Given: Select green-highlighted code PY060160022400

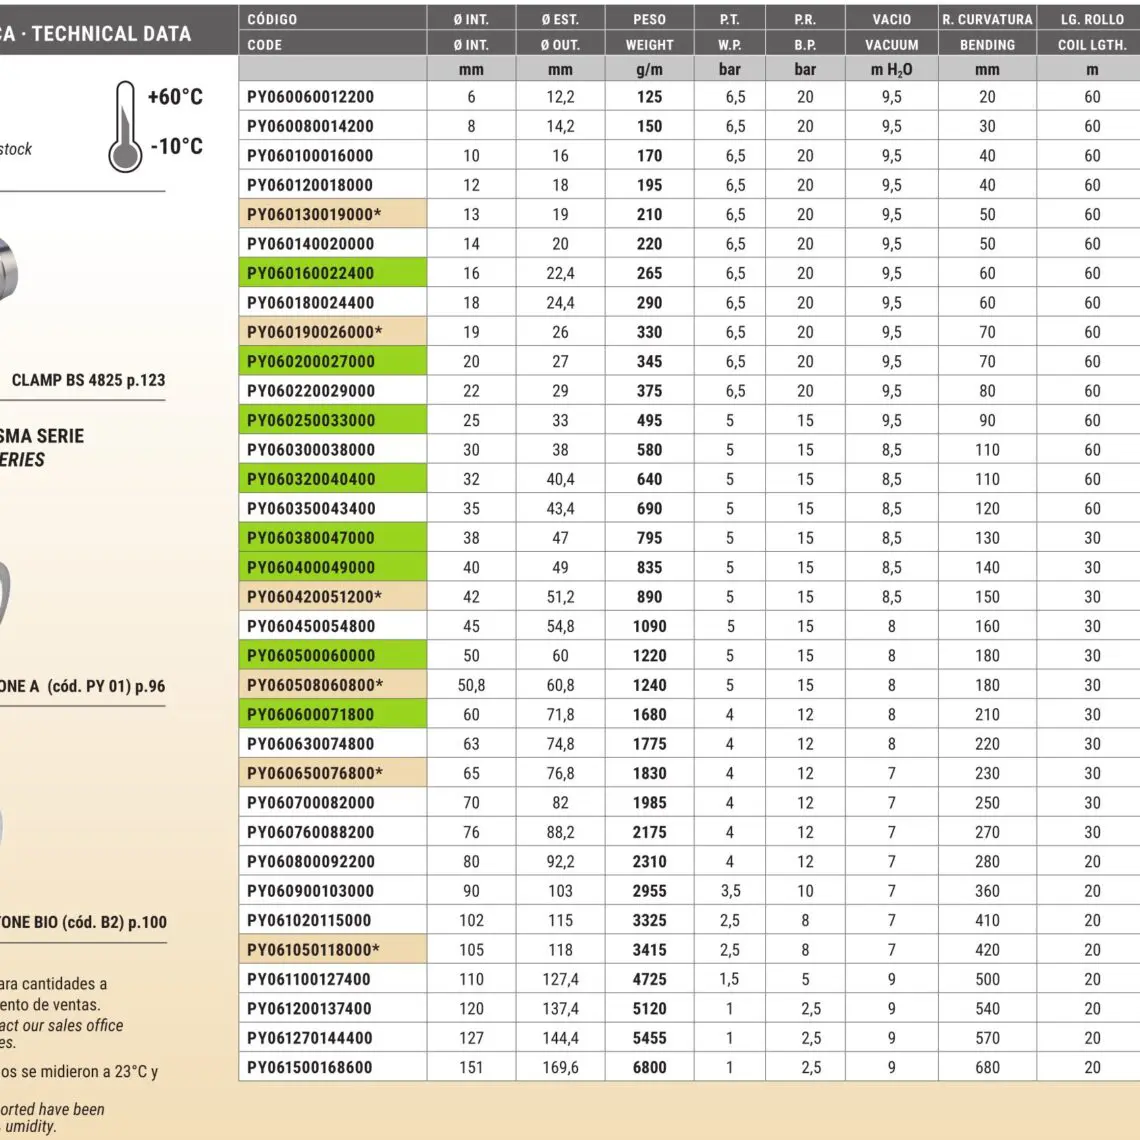Looking at the screenshot, I should tap(311, 273).
